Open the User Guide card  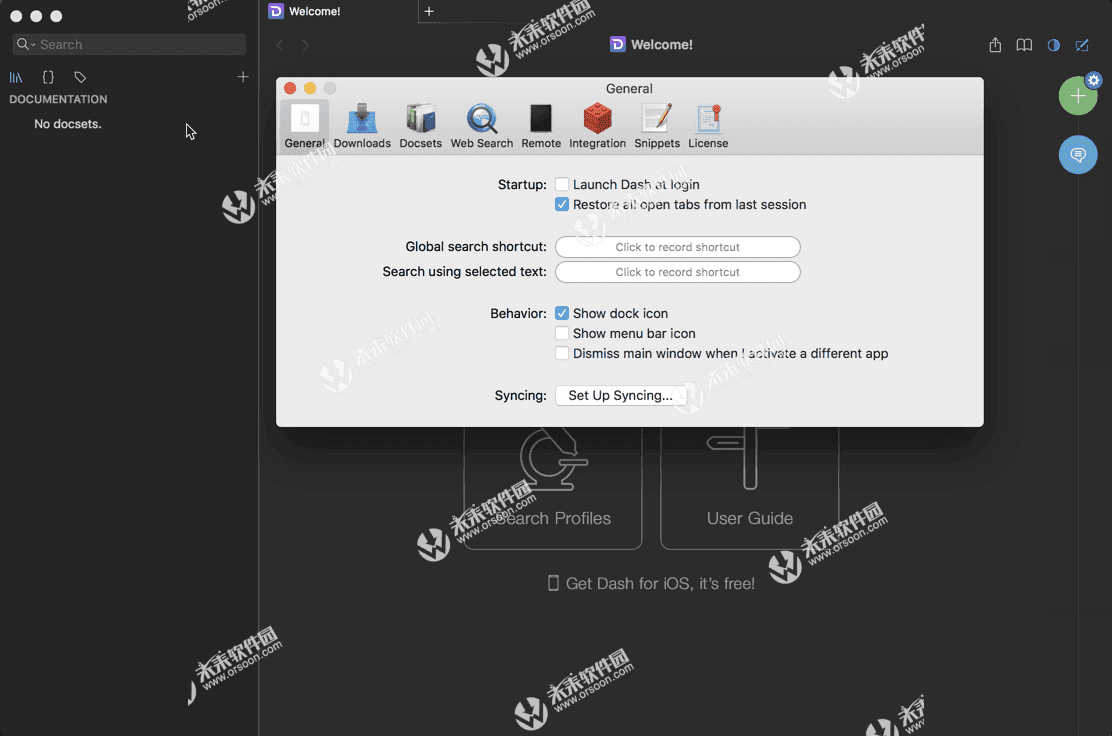tap(750, 488)
